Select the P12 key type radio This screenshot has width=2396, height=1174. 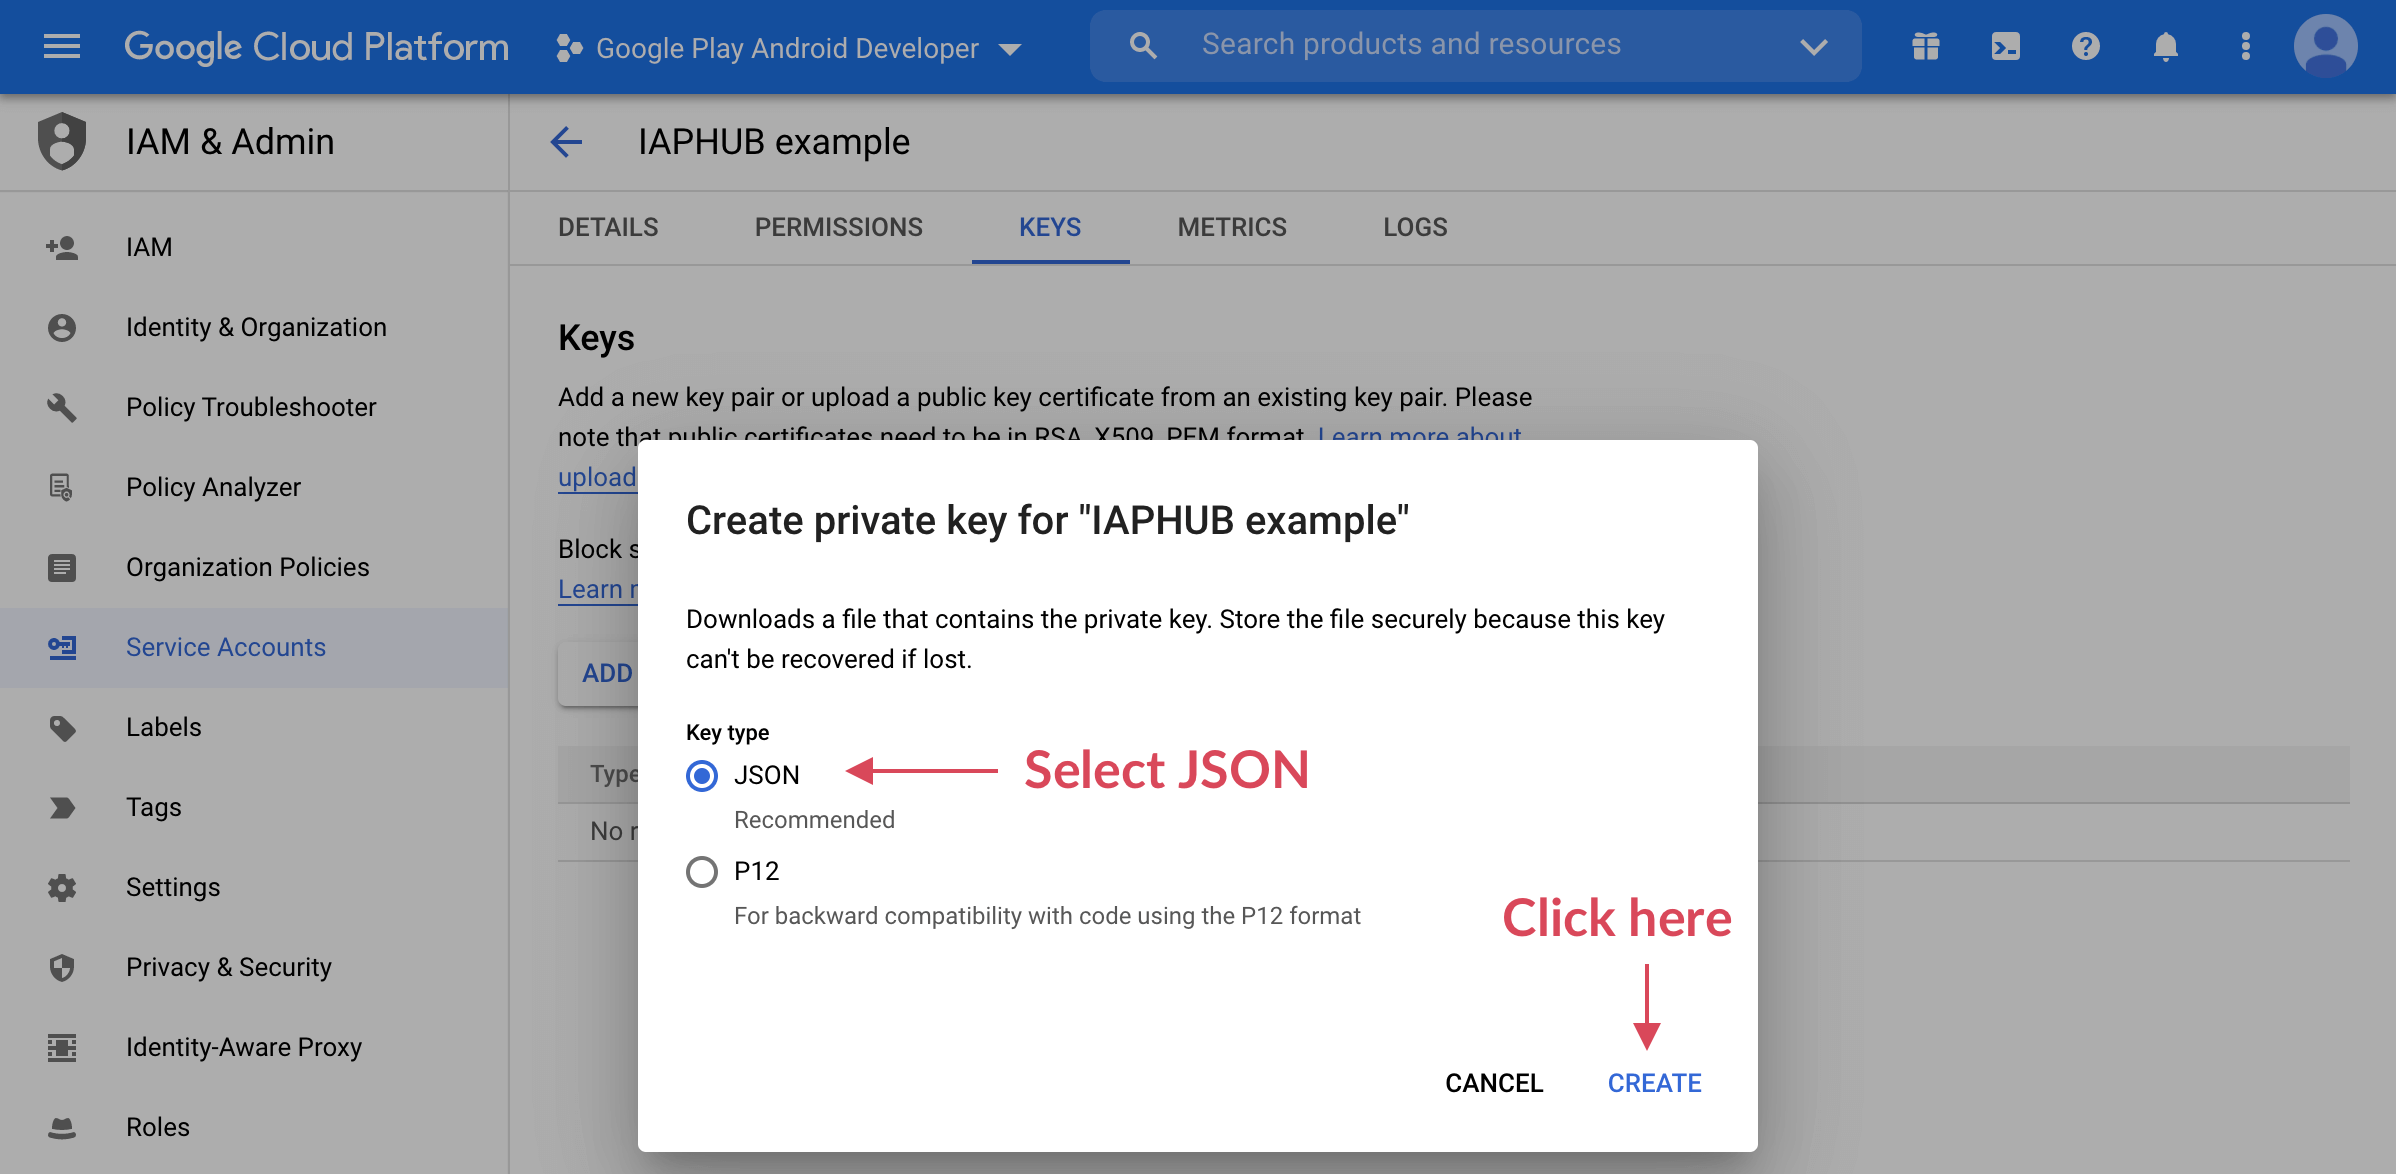(702, 871)
